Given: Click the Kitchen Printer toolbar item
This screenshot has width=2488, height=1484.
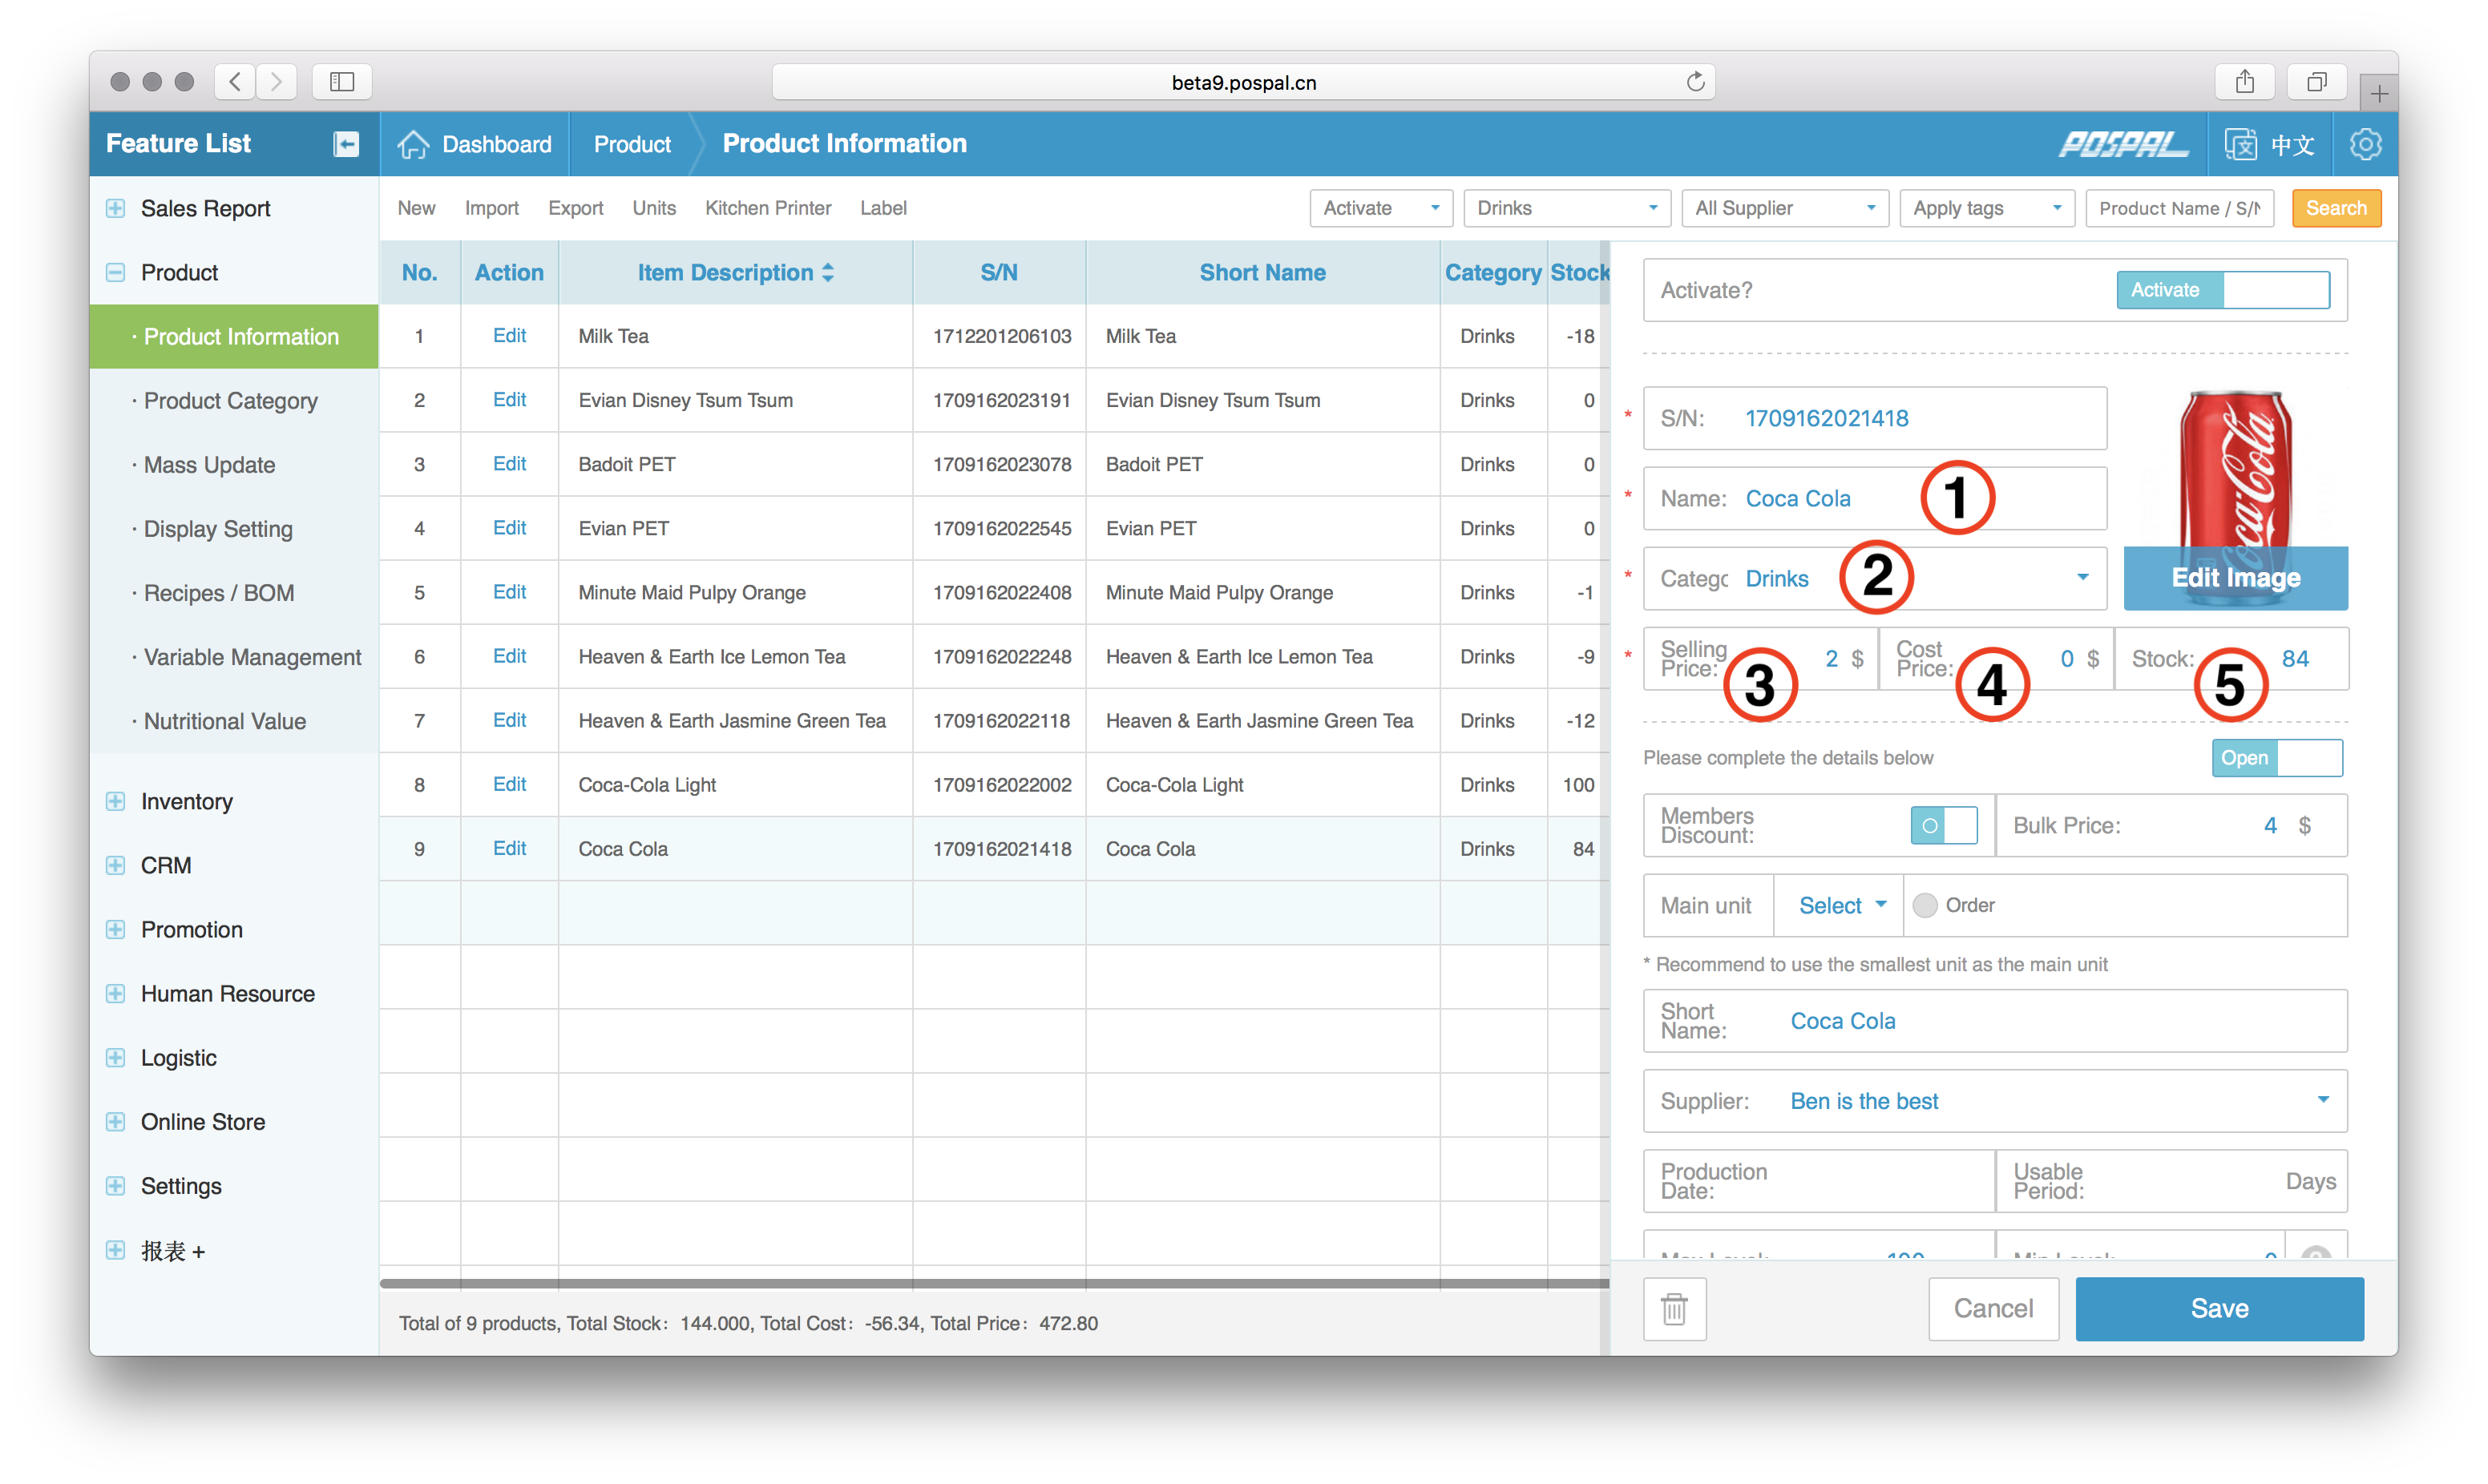Looking at the screenshot, I should tap(767, 208).
